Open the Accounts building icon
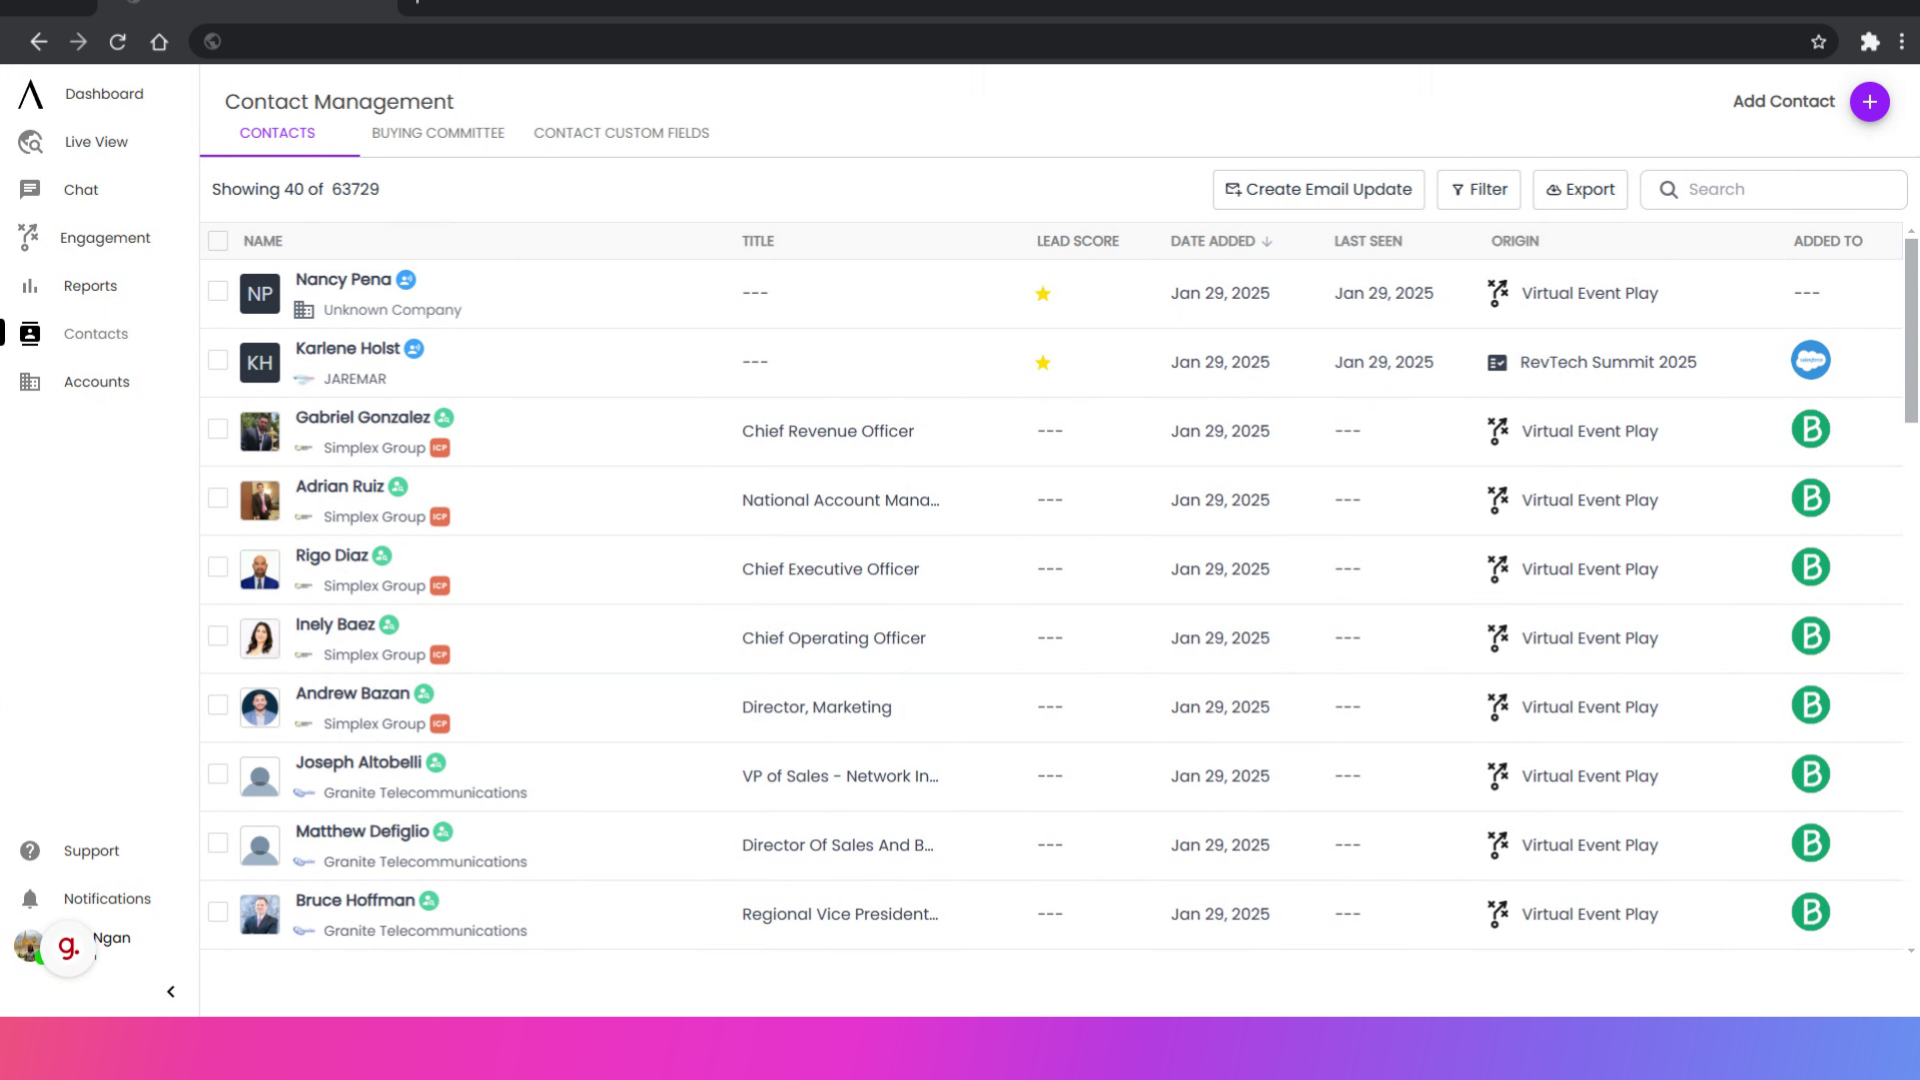This screenshot has height=1080, width=1920. coord(30,382)
